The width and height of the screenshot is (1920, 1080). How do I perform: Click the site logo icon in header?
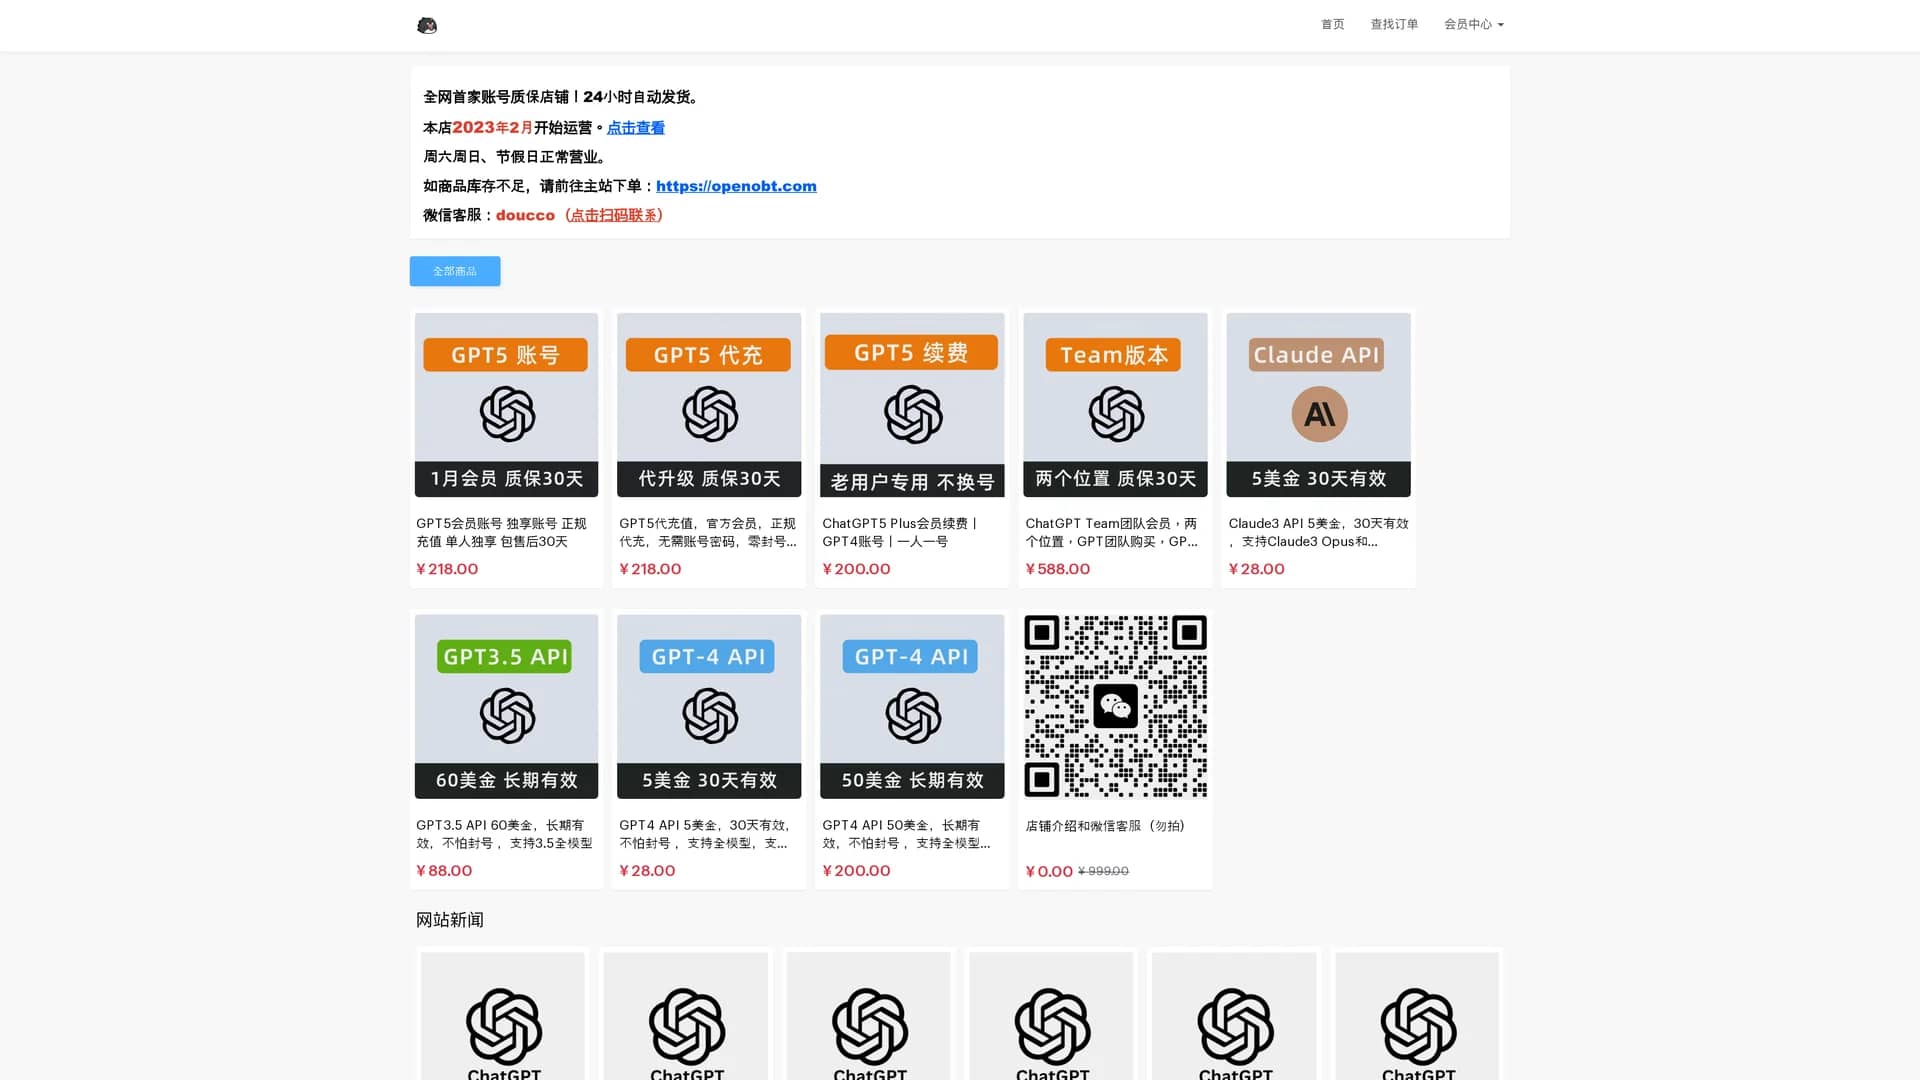pyautogui.click(x=427, y=25)
